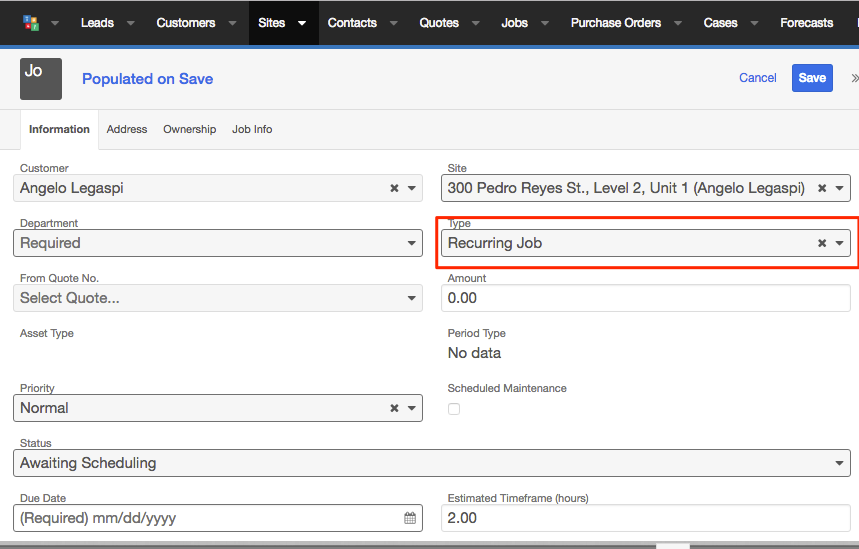Click the Populated on Save title
Viewport: 859px width, 549px height.
[x=147, y=79]
